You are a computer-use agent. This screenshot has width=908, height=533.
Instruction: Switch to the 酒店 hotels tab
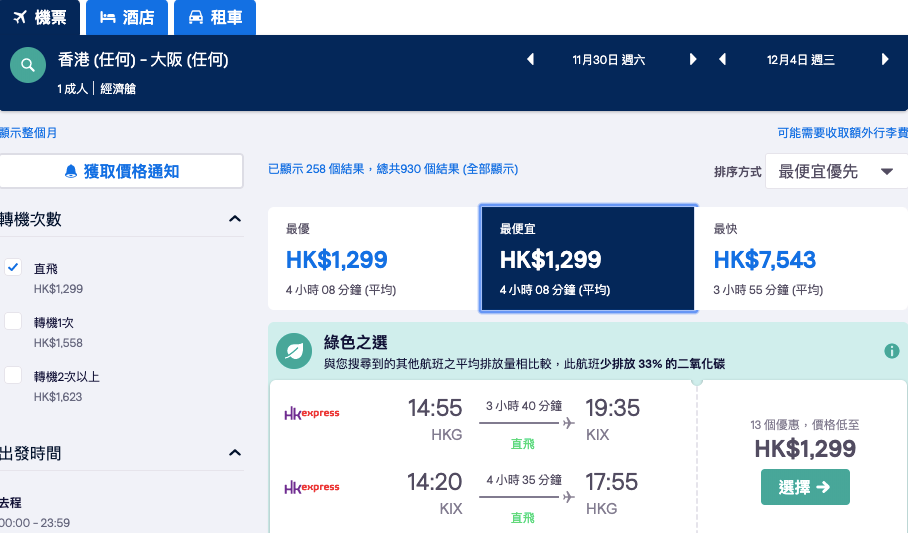pyautogui.click(x=127, y=17)
